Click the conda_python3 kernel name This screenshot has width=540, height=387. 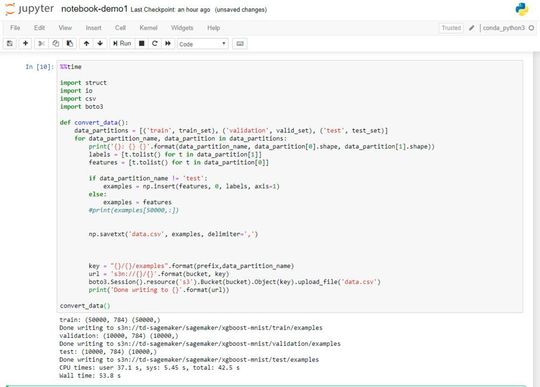[x=503, y=28]
